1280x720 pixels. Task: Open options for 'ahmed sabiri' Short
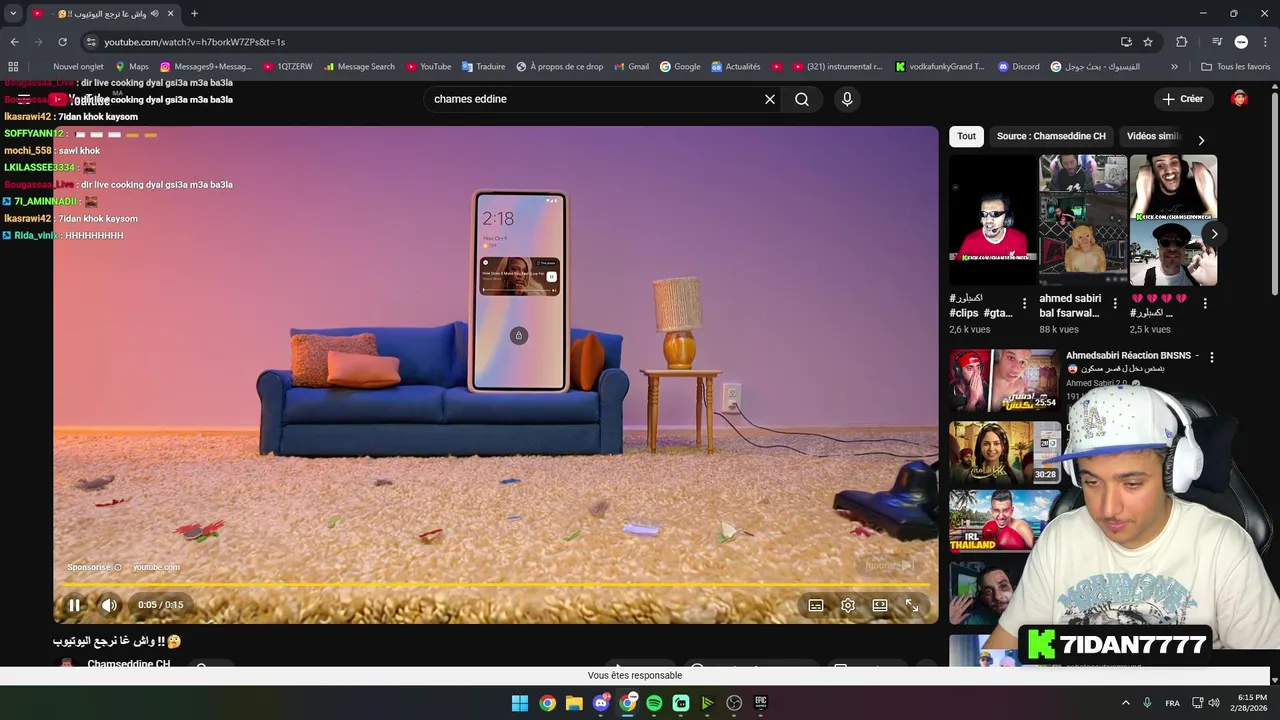click(x=1115, y=303)
